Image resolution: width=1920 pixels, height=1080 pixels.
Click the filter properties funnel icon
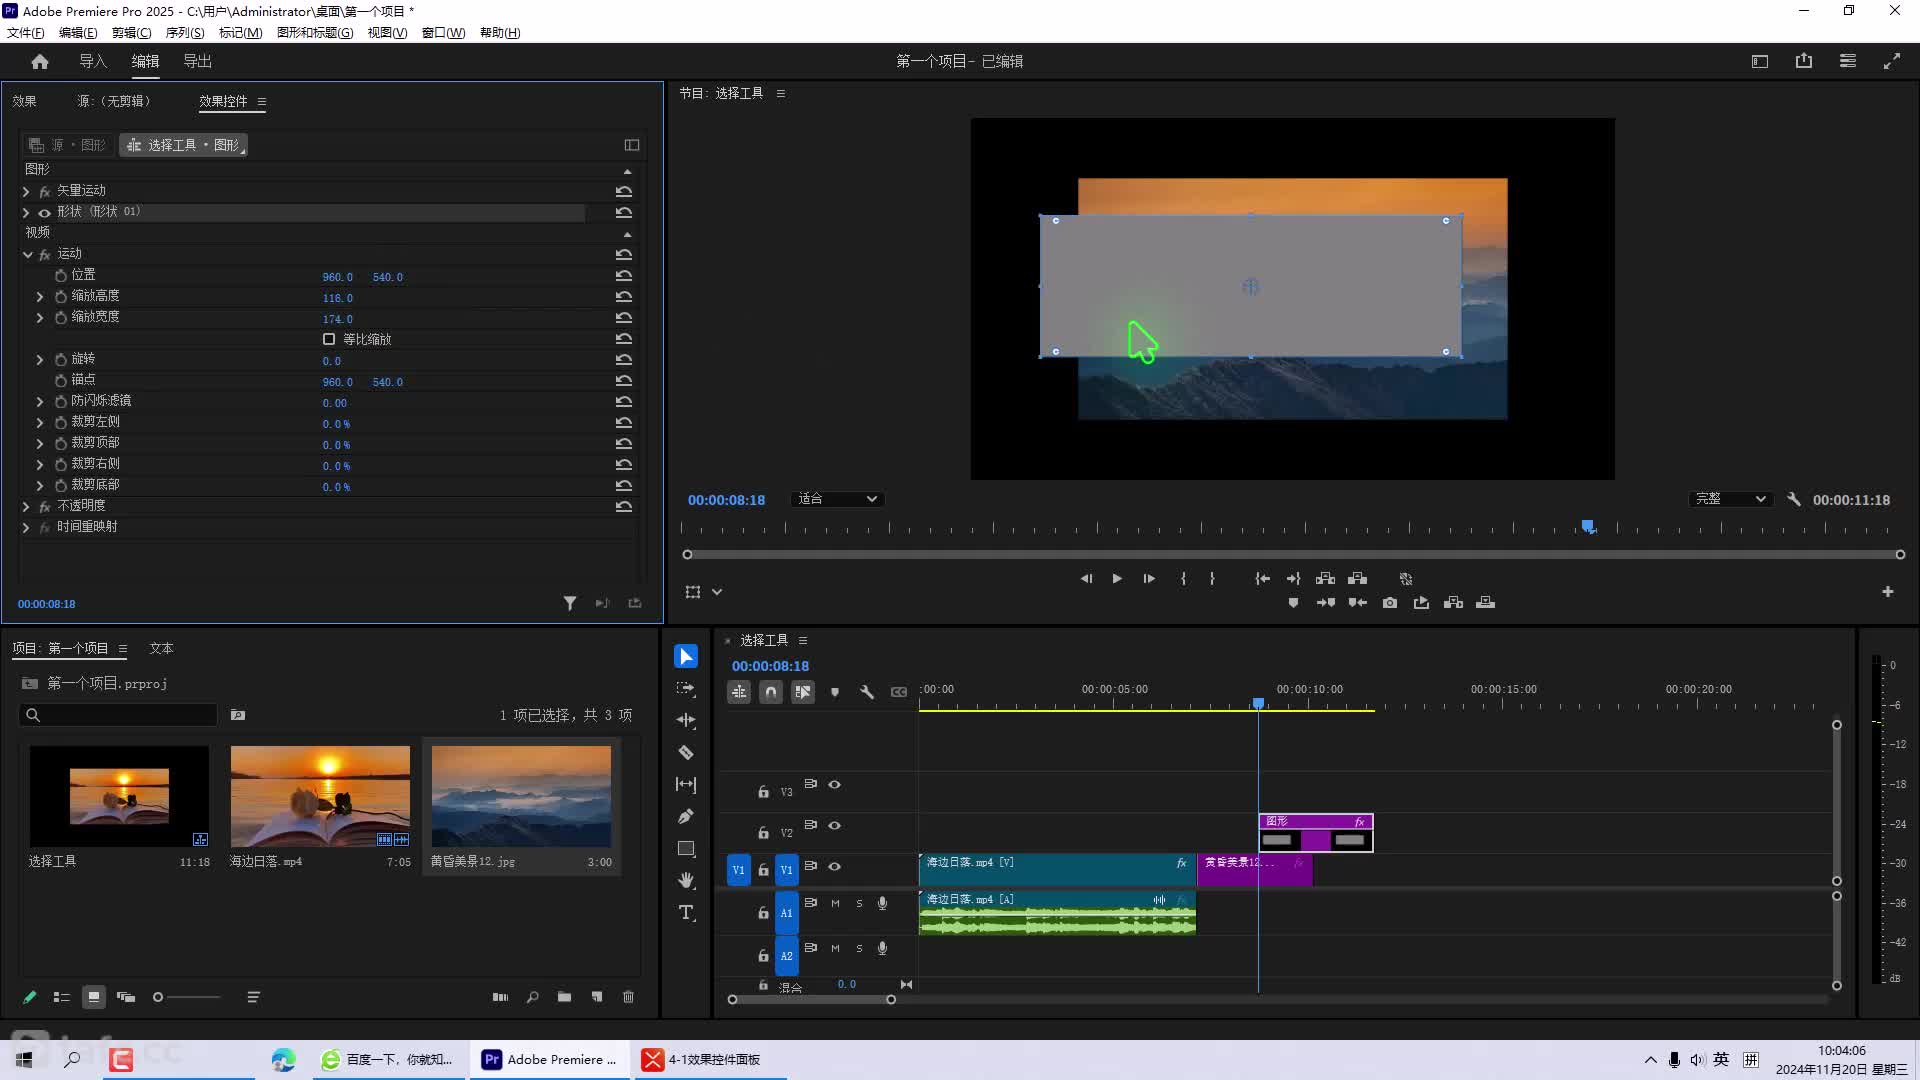coord(570,604)
